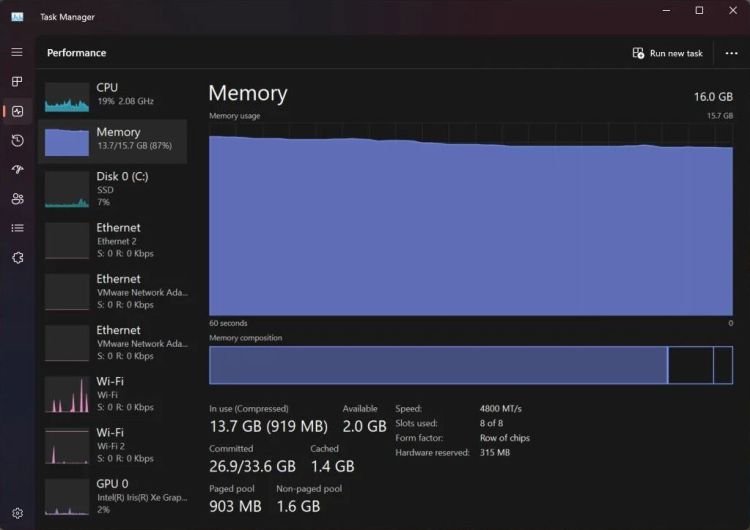Go to the Processes page icon

click(x=17, y=82)
